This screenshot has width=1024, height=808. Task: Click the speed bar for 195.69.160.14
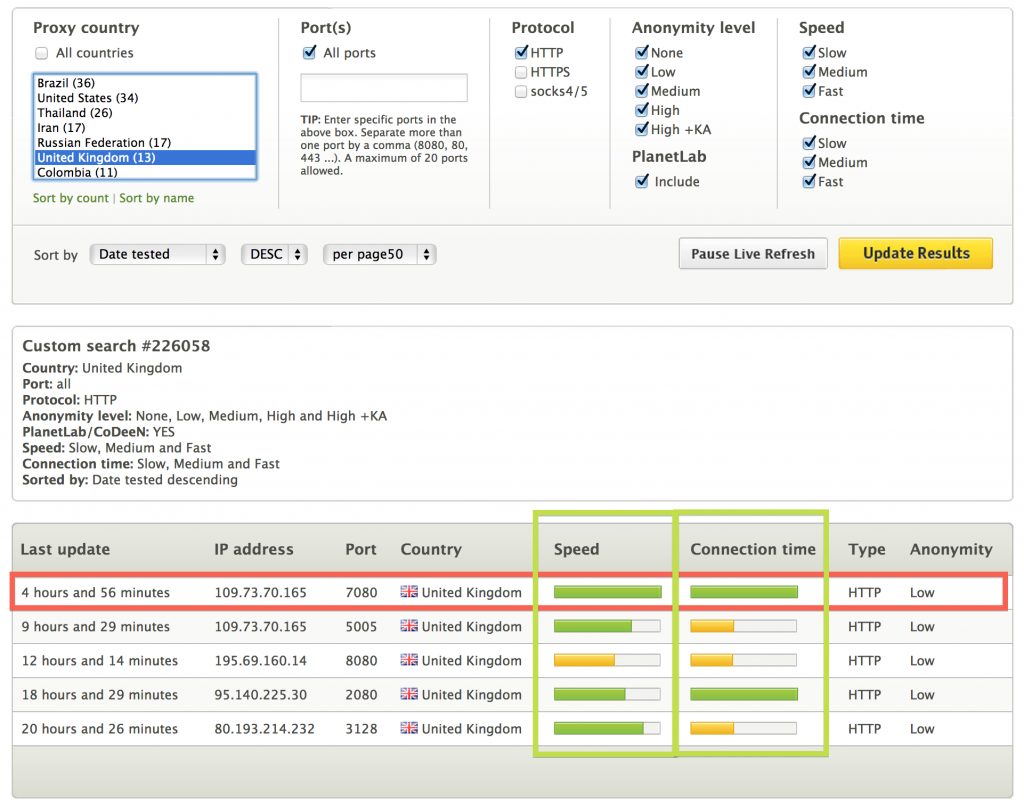607,660
